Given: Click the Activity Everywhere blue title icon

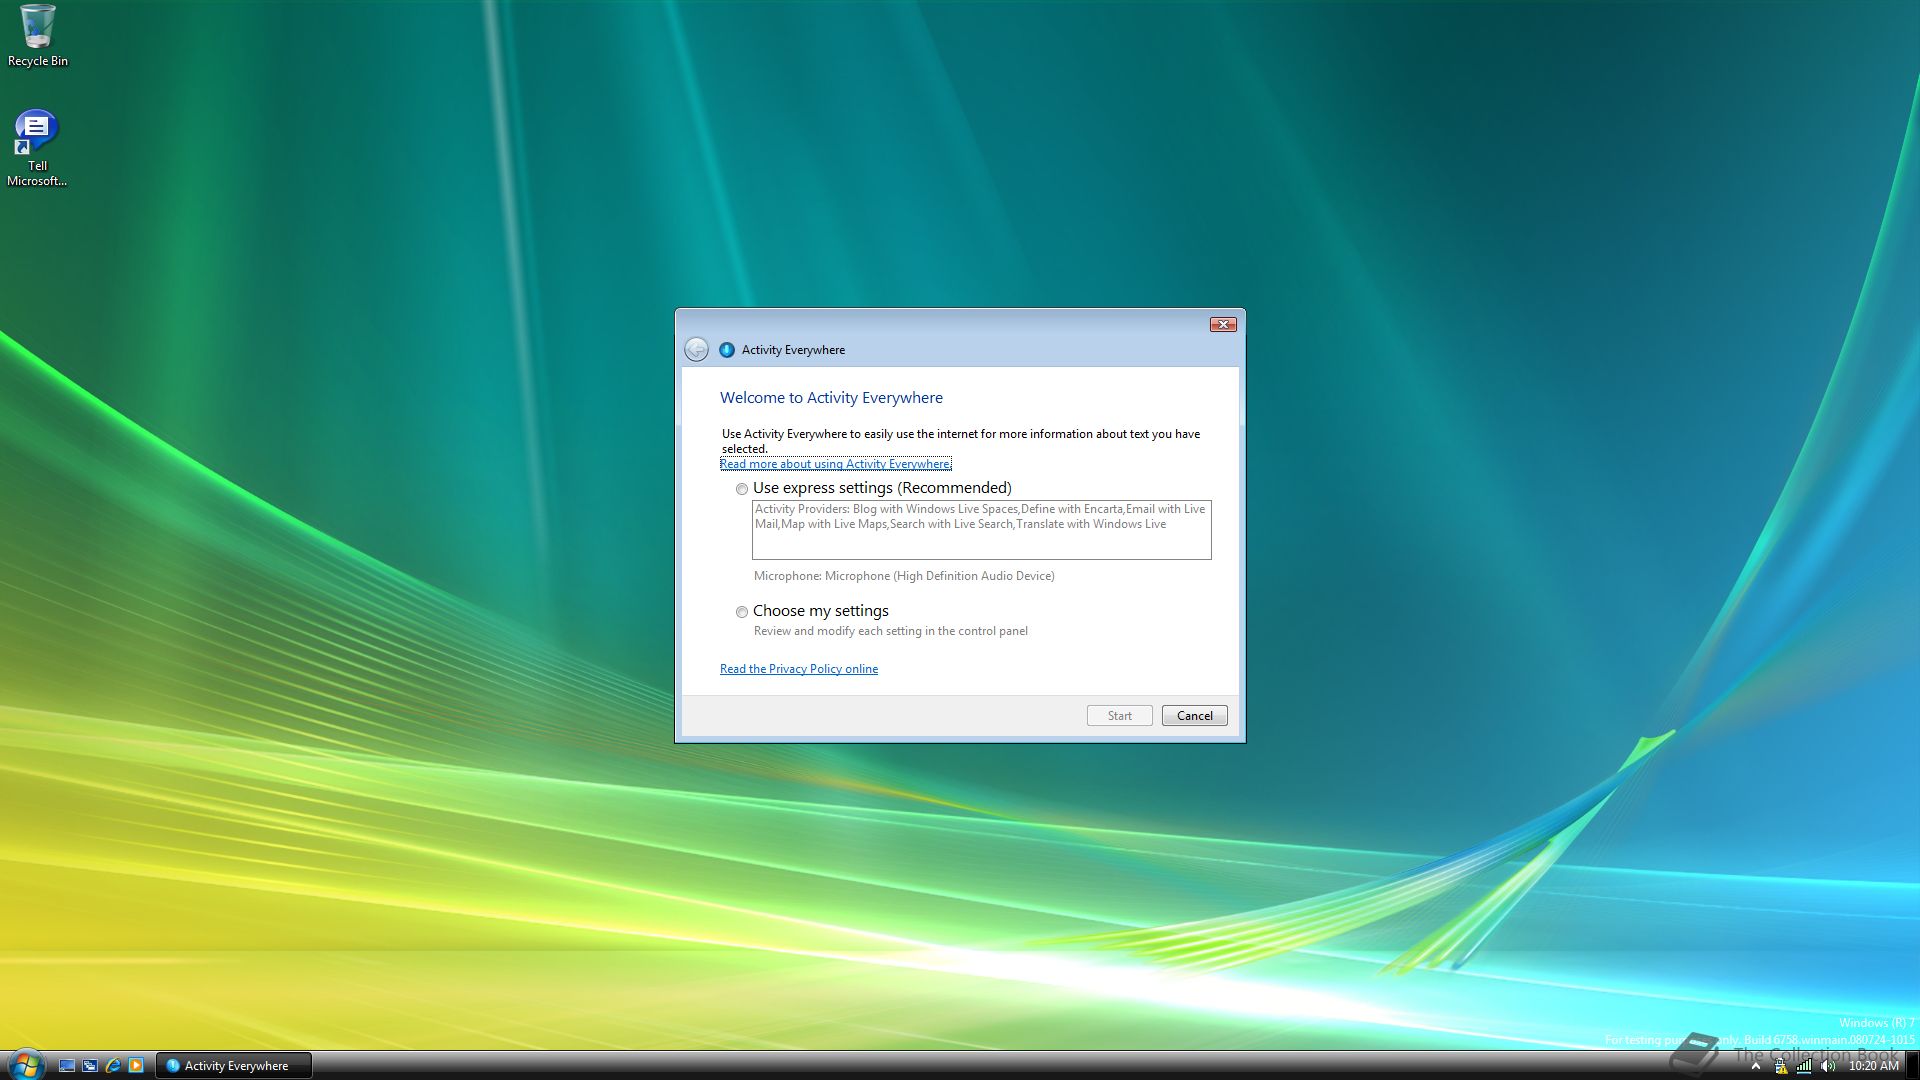Looking at the screenshot, I should coord(727,350).
